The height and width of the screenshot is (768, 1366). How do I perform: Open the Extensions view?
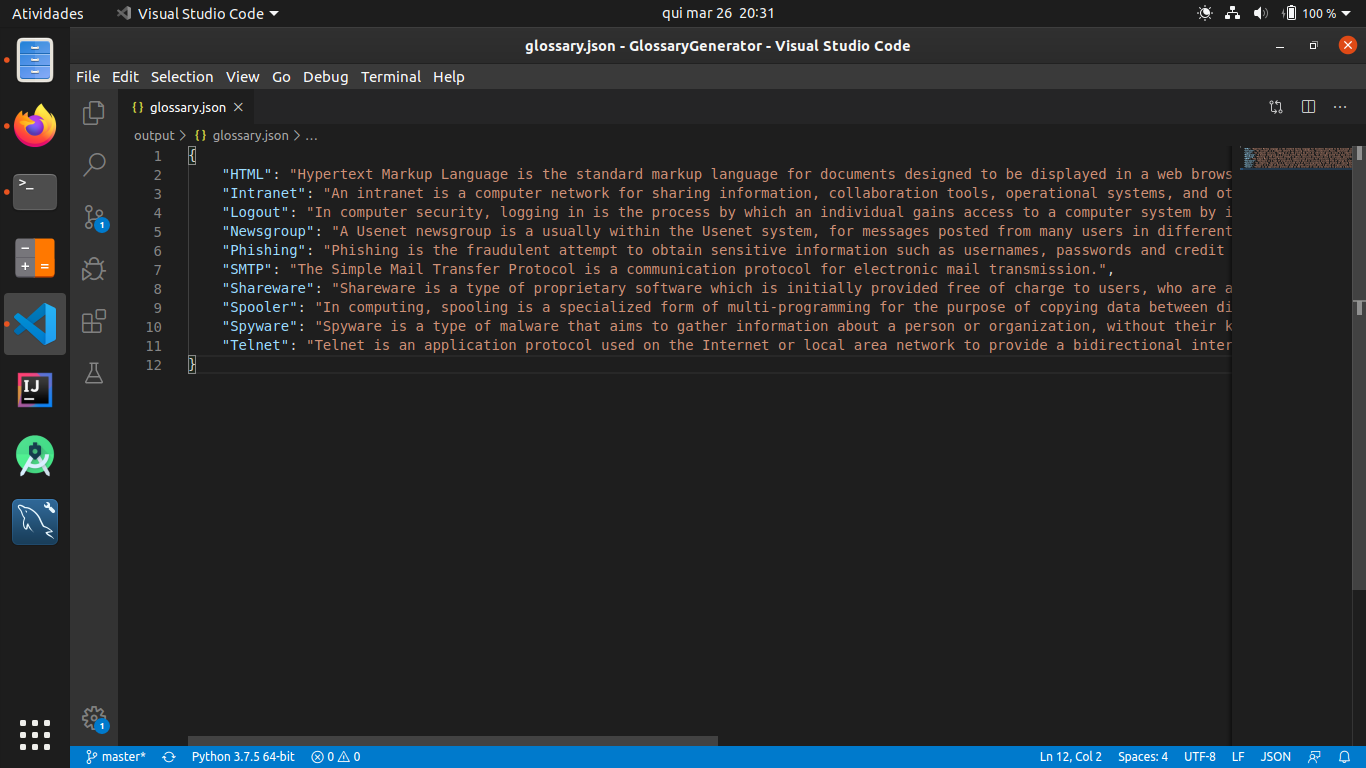[94, 321]
